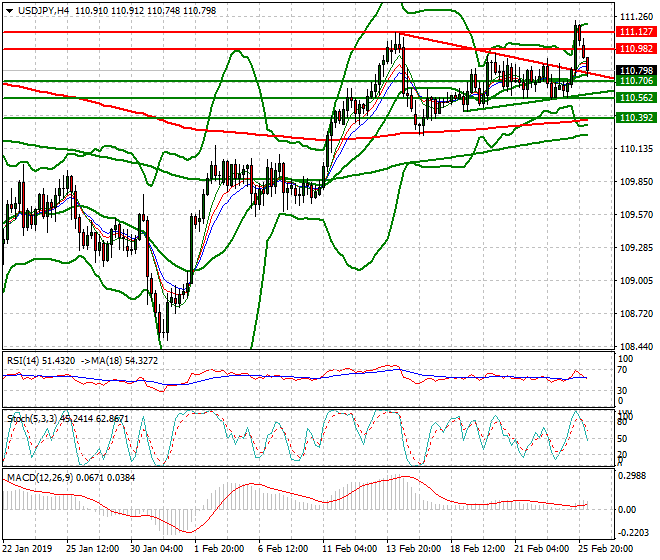660x560 pixels.
Task: Select the green 110.392 support level label
Action: (x=636, y=117)
